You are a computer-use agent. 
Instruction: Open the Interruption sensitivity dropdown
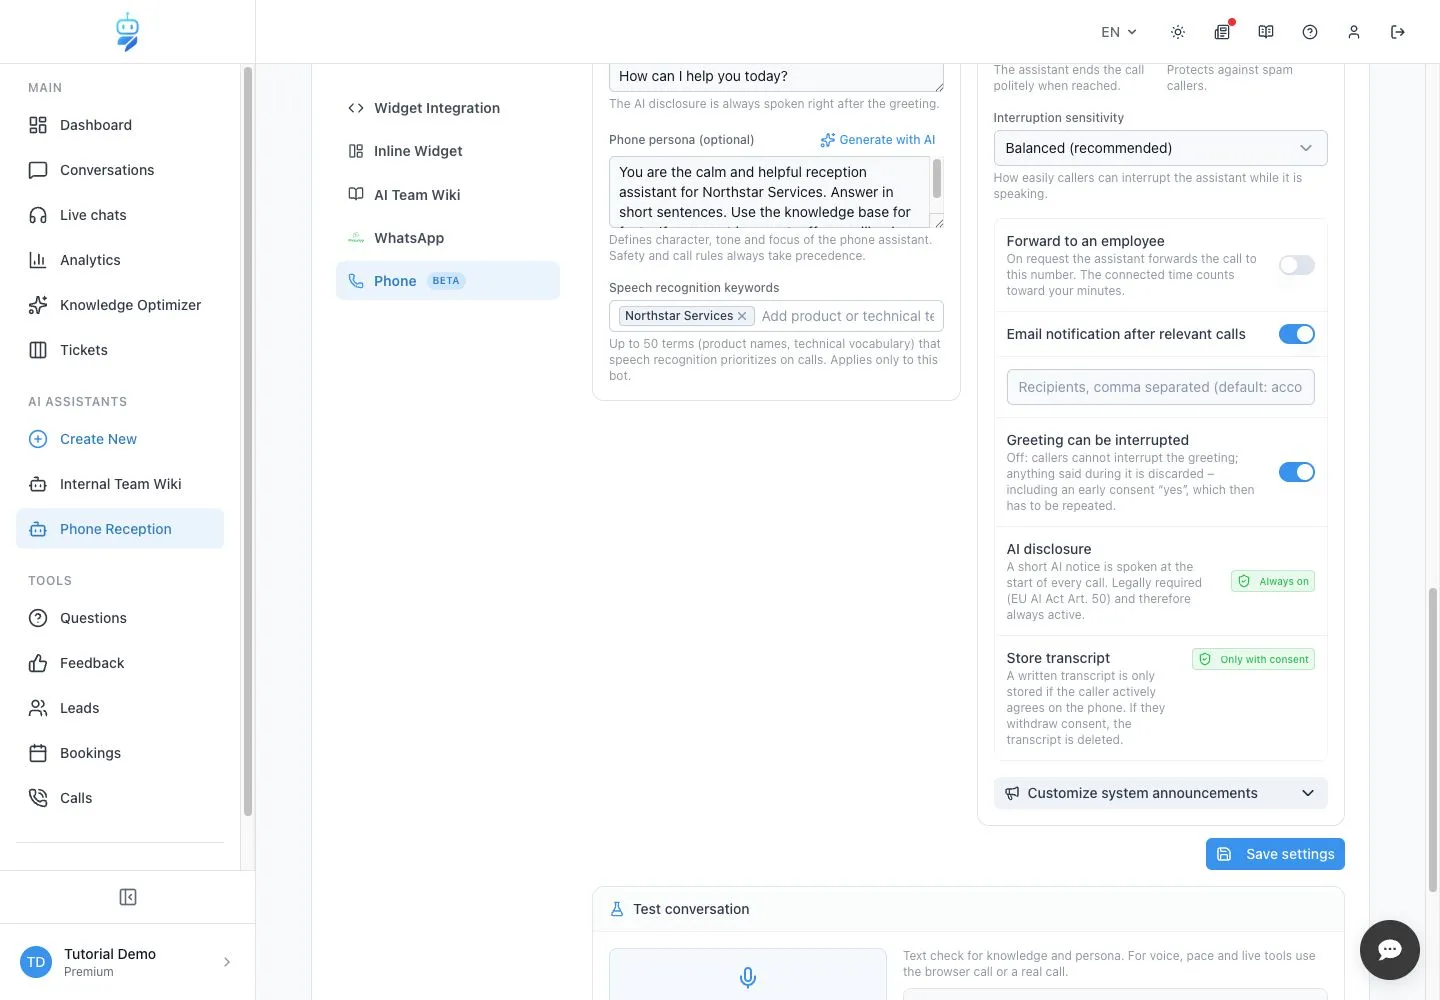tap(1160, 148)
